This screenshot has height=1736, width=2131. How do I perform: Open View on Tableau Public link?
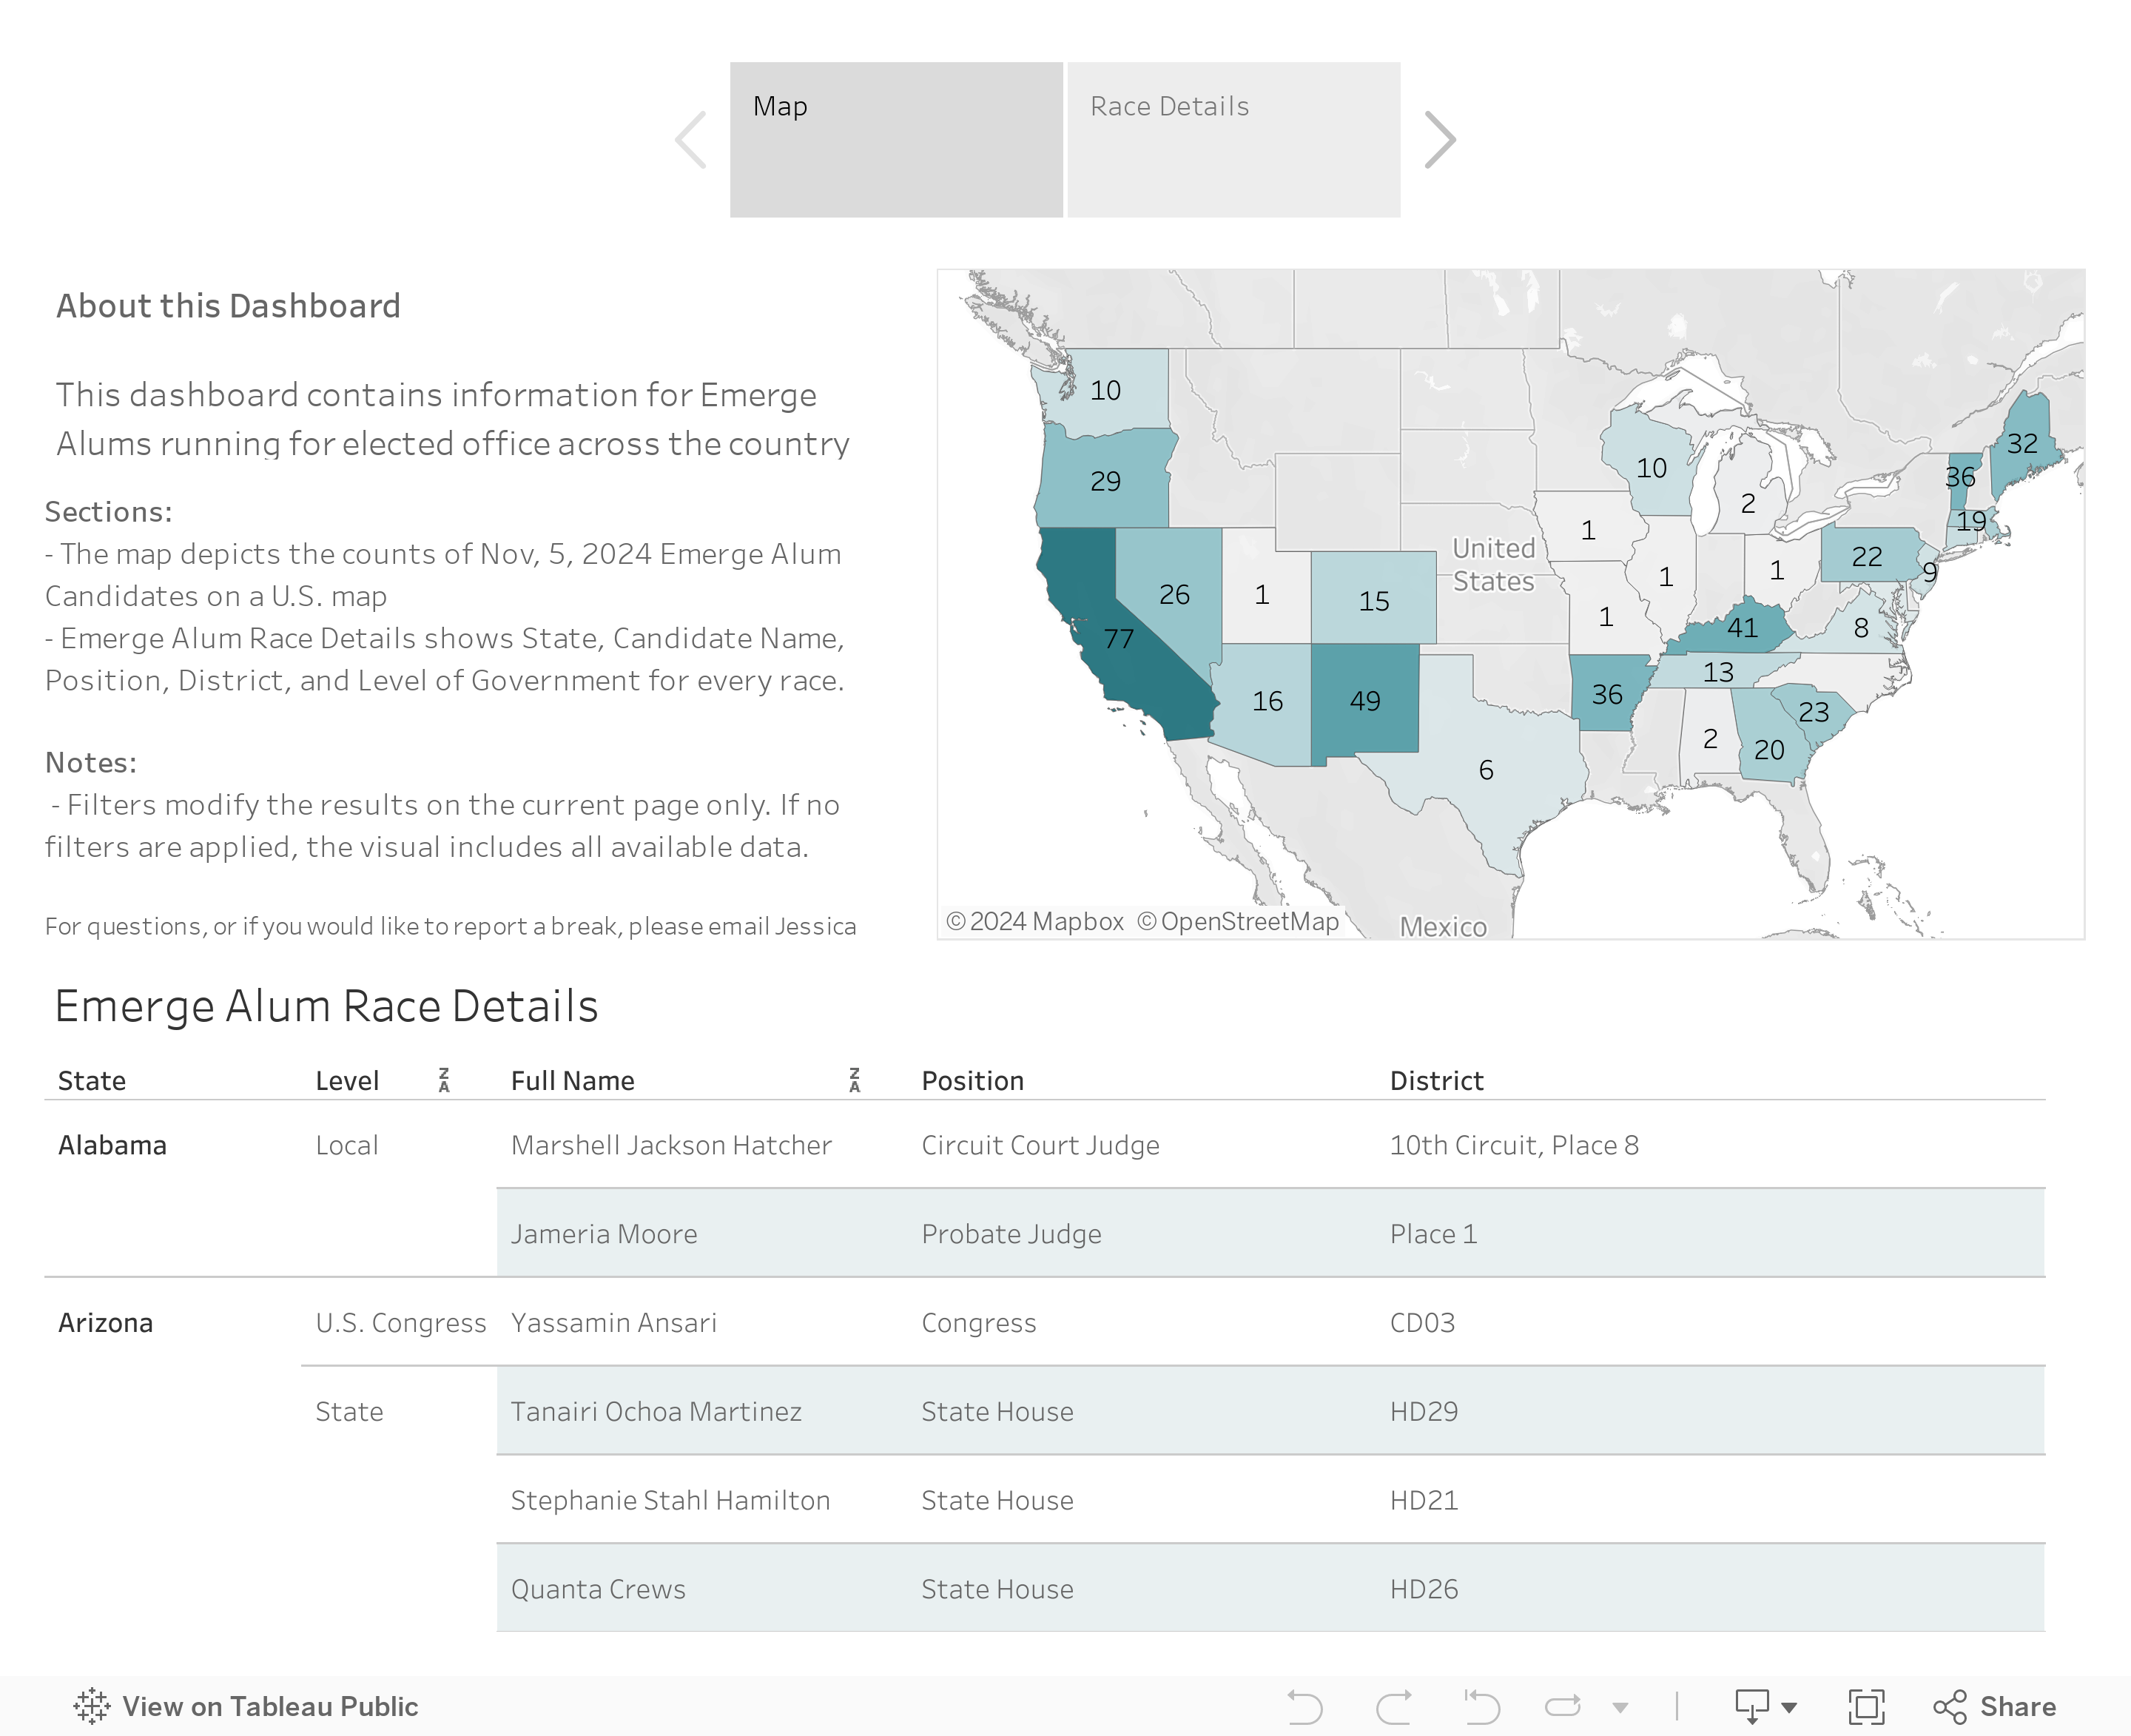point(246,1706)
